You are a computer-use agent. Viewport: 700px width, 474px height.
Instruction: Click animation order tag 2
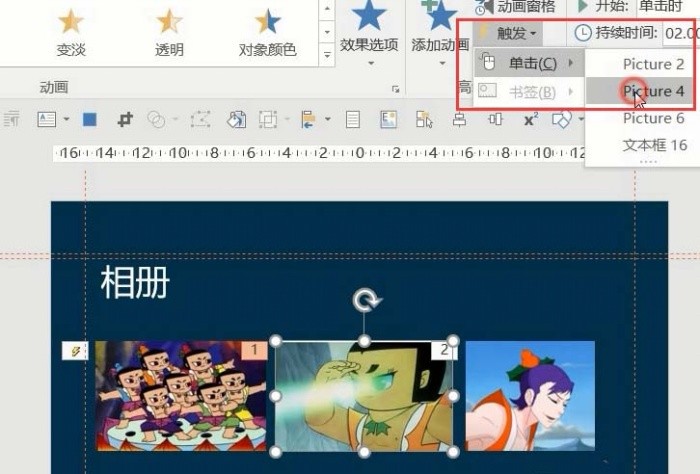(444, 350)
